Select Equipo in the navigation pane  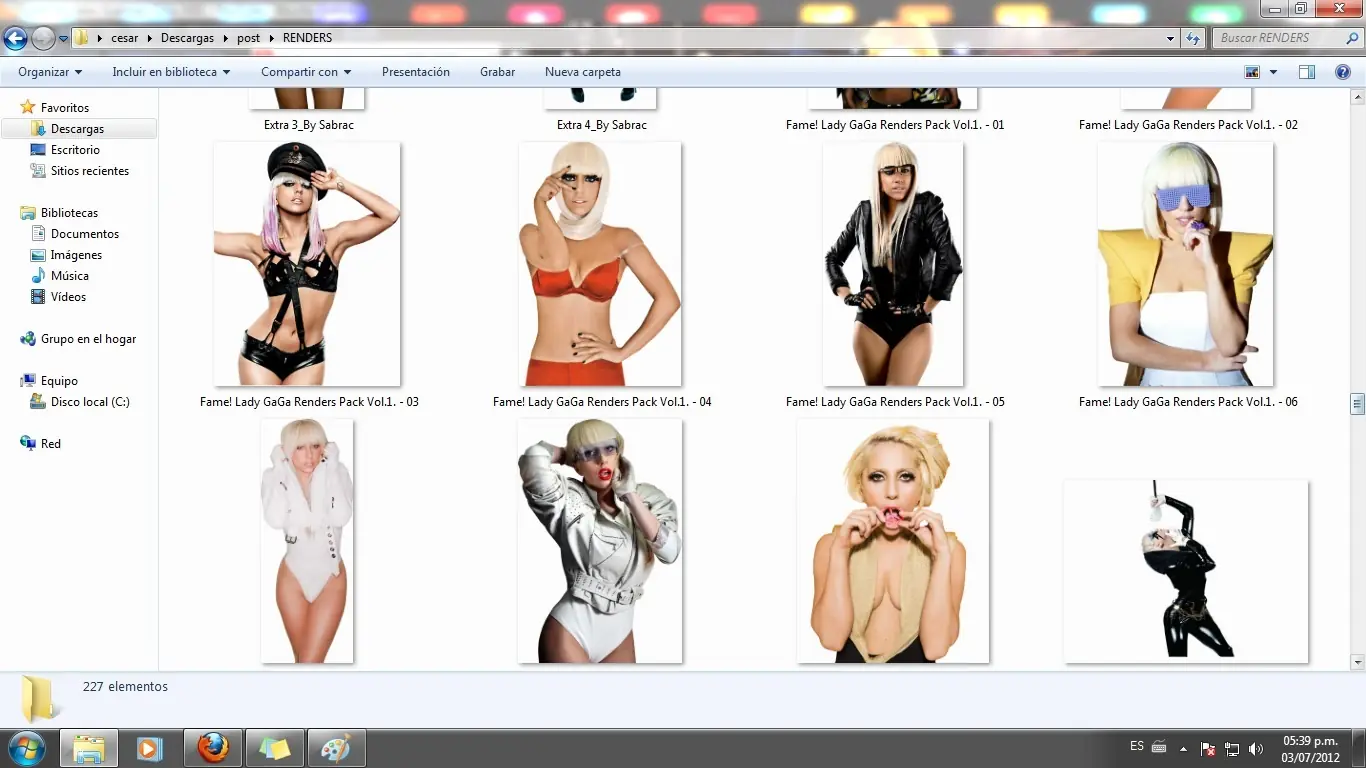coord(59,381)
